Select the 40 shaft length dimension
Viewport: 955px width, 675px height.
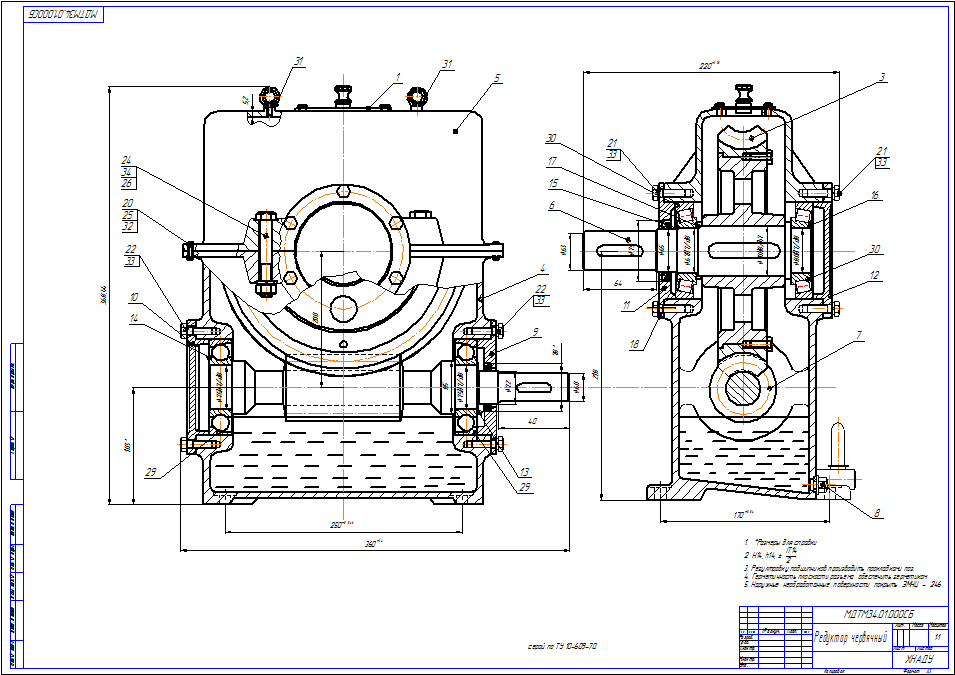click(x=532, y=421)
